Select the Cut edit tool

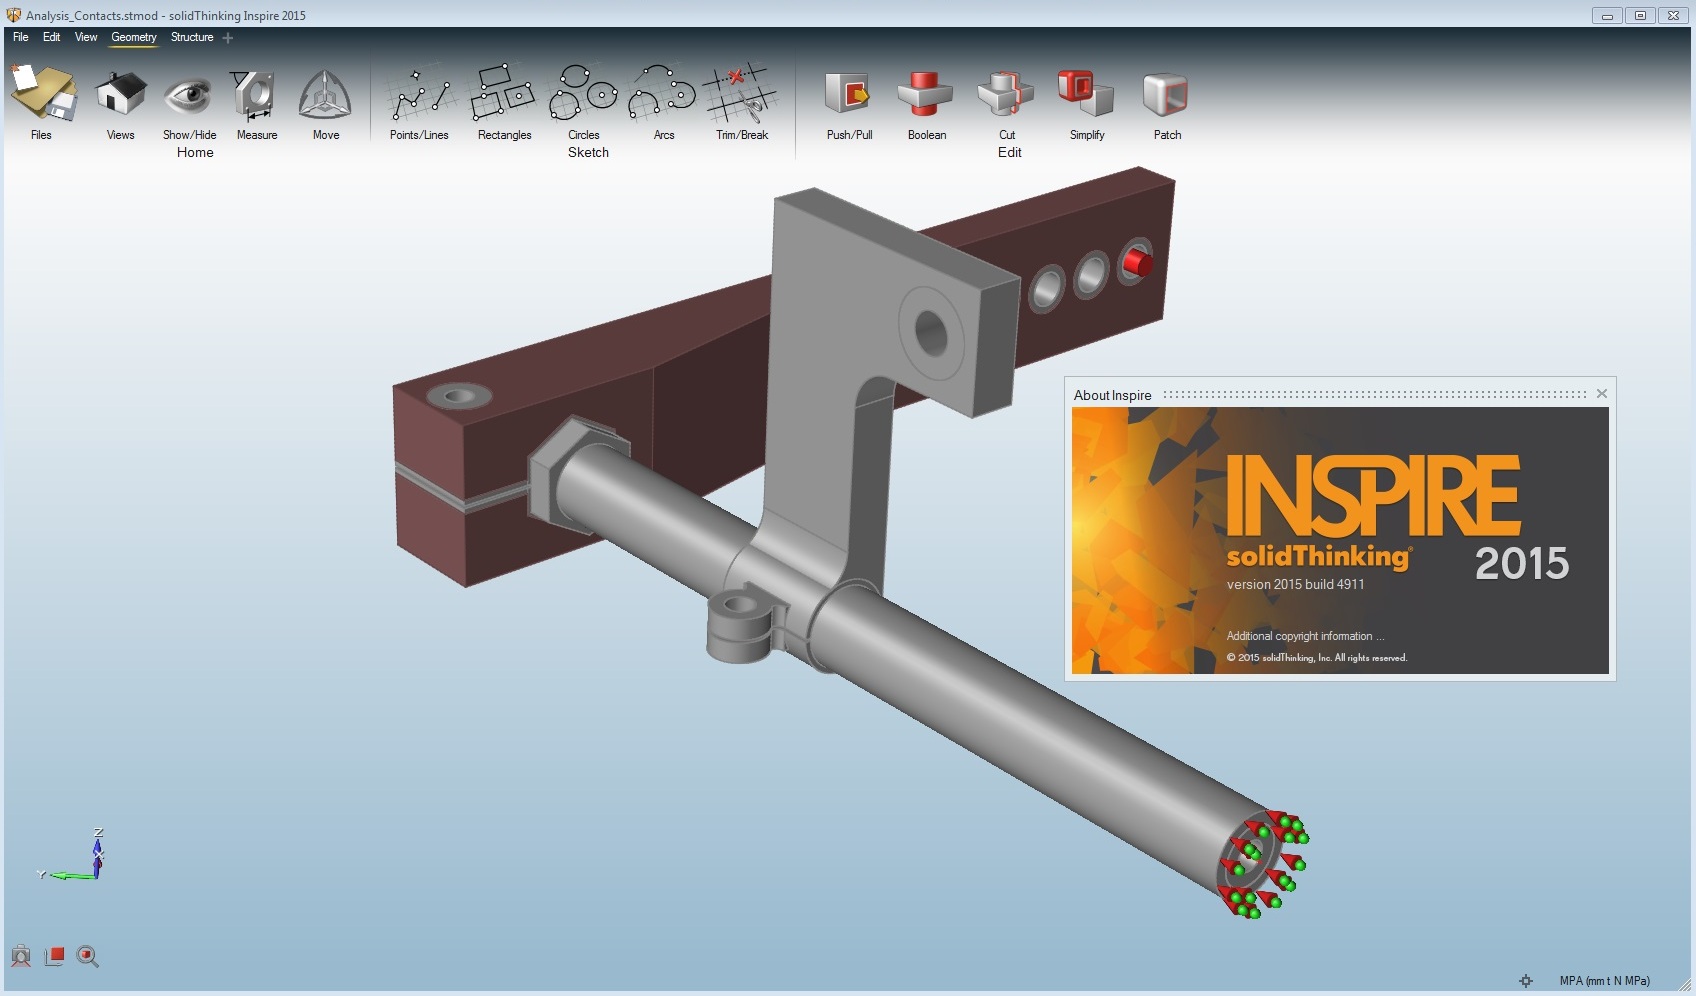coord(1006,95)
